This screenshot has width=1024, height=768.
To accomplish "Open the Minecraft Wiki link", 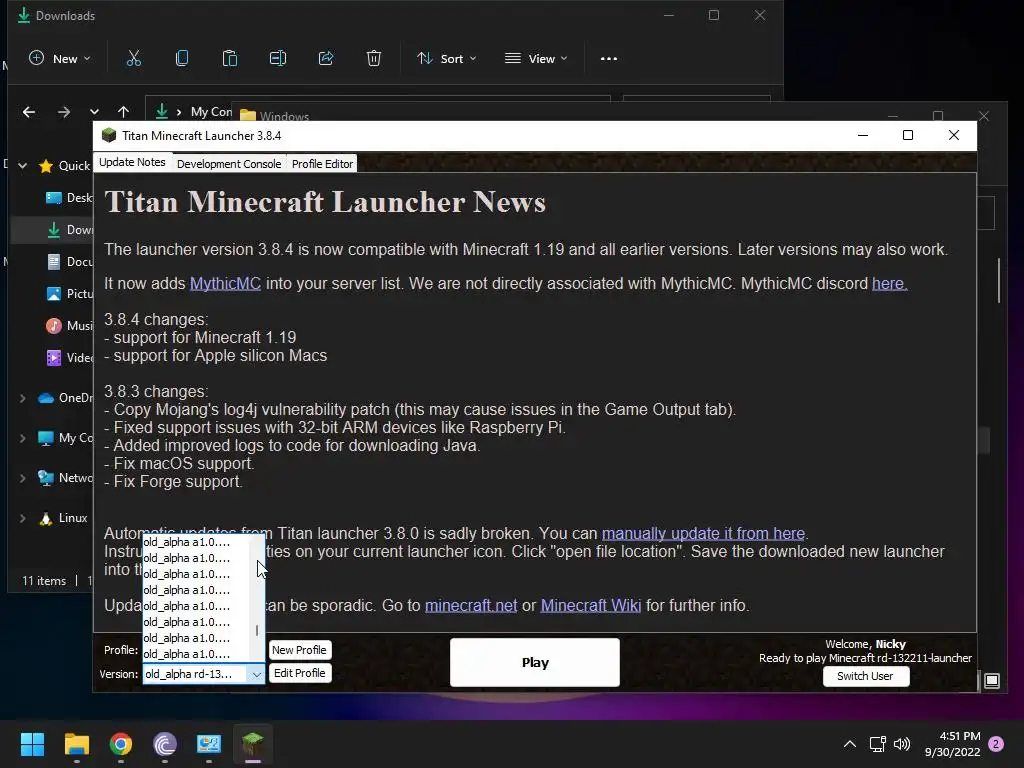I will point(590,605).
